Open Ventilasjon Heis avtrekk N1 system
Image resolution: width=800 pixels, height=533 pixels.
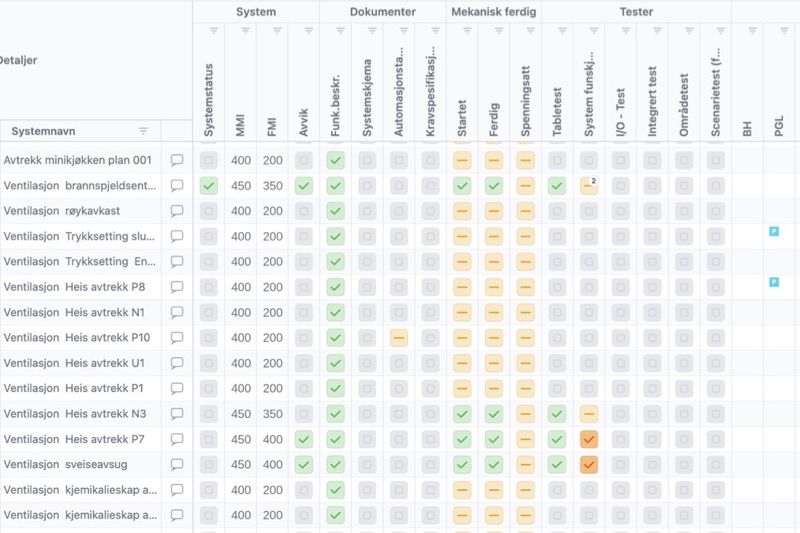[x=74, y=312]
